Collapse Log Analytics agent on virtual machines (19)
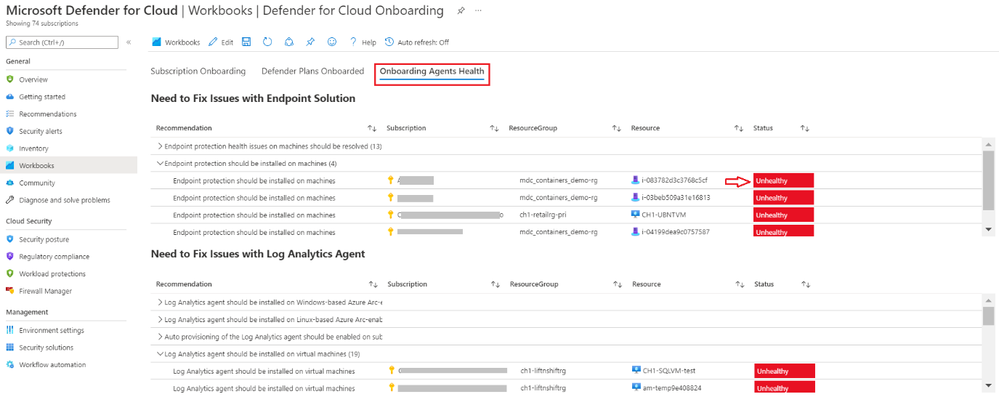 (x=160, y=353)
